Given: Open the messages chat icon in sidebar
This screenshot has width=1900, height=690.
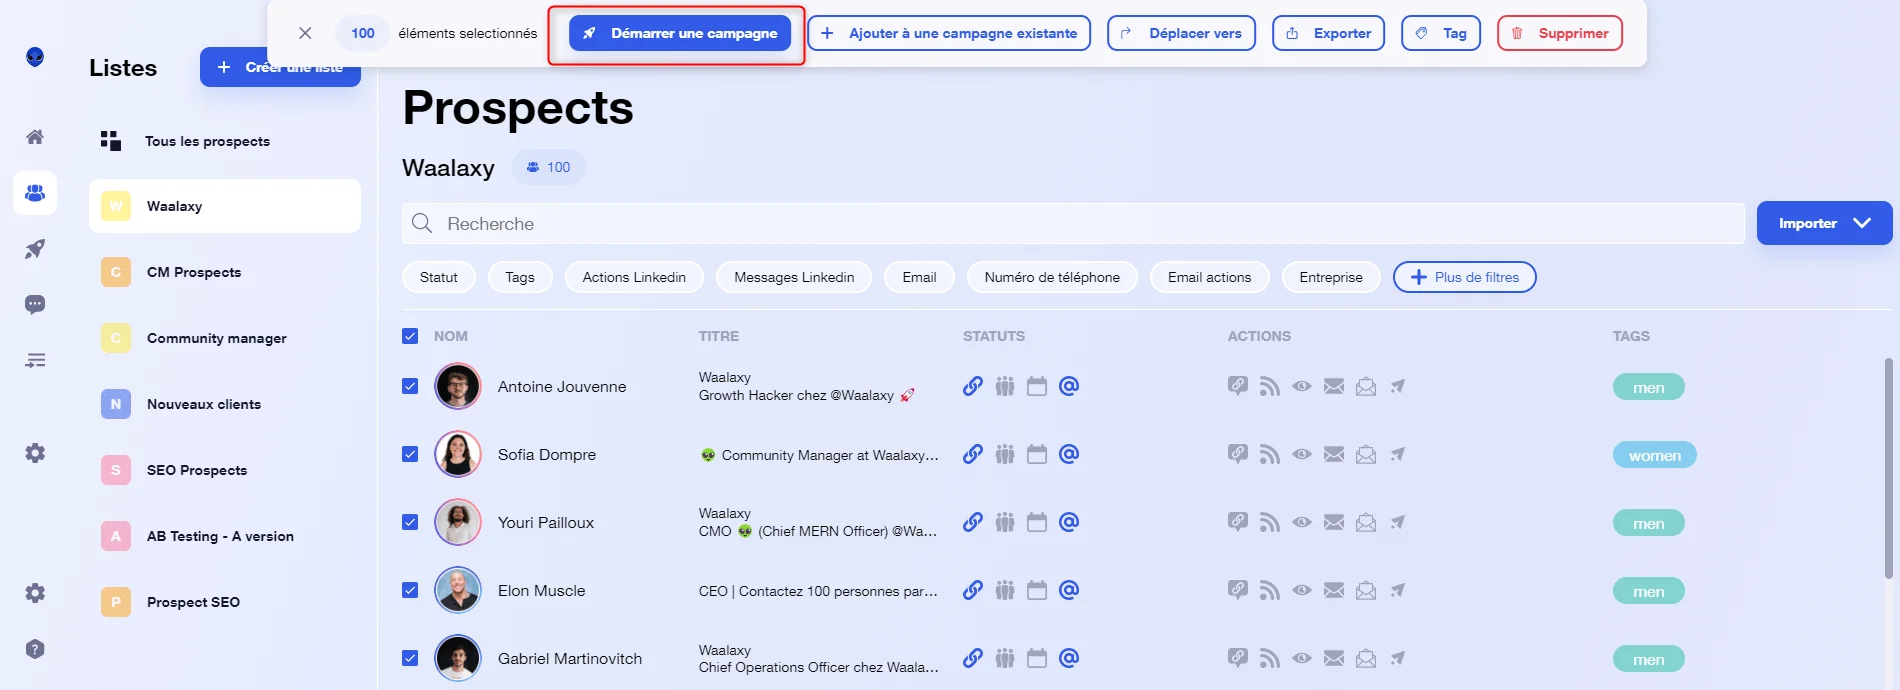Looking at the screenshot, I should pyautogui.click(x=35, y=304).
